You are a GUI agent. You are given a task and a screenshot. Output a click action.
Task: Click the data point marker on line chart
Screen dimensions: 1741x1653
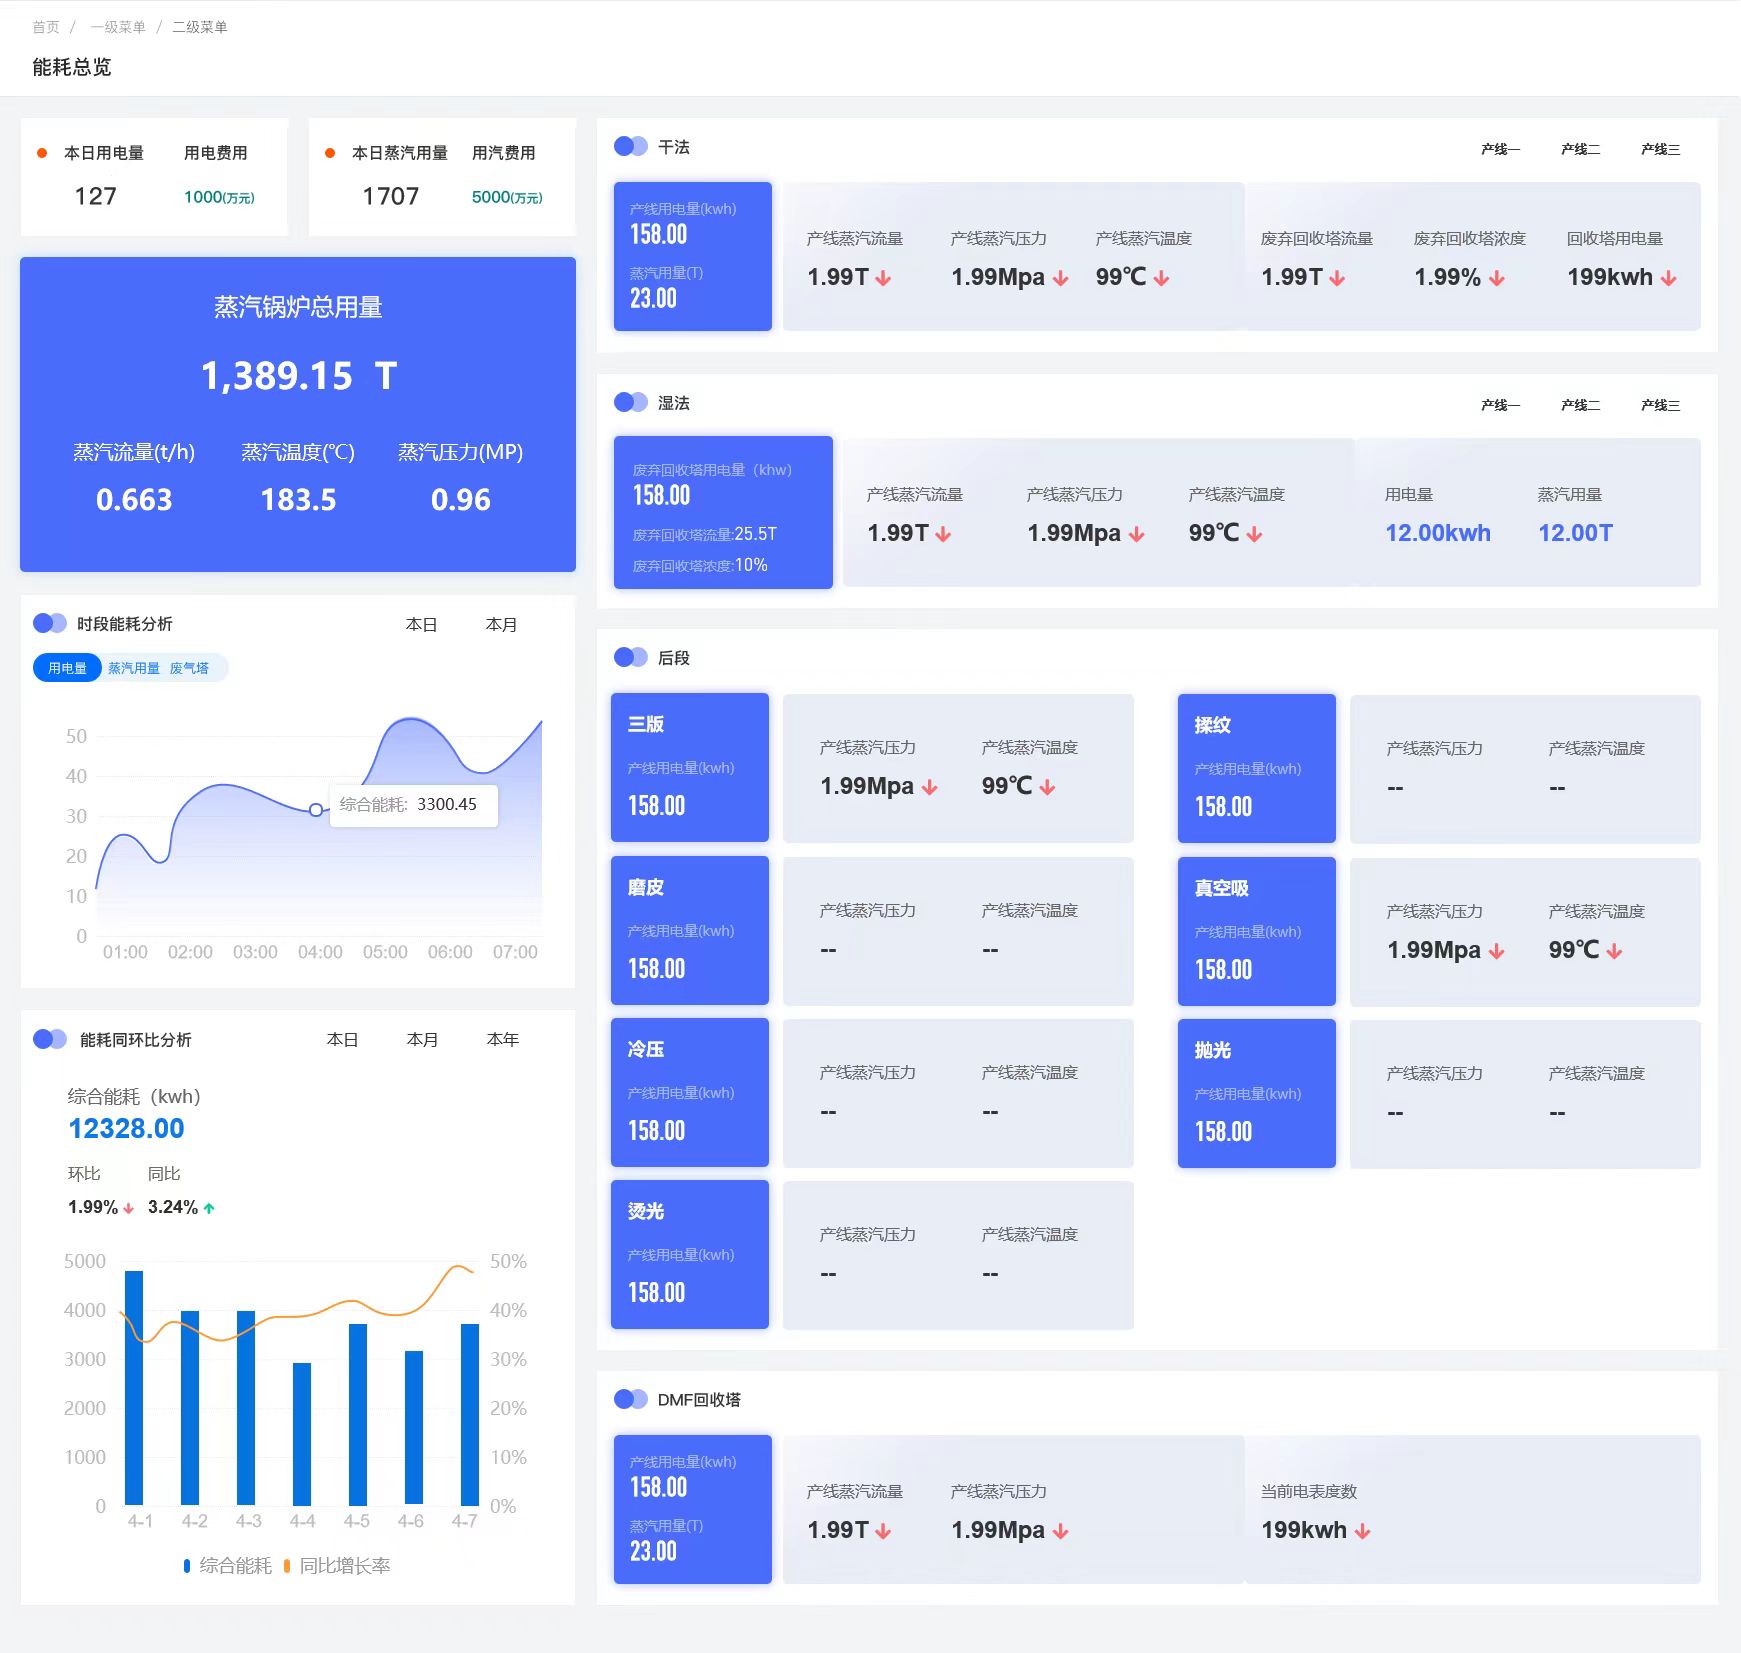point(316,810)
